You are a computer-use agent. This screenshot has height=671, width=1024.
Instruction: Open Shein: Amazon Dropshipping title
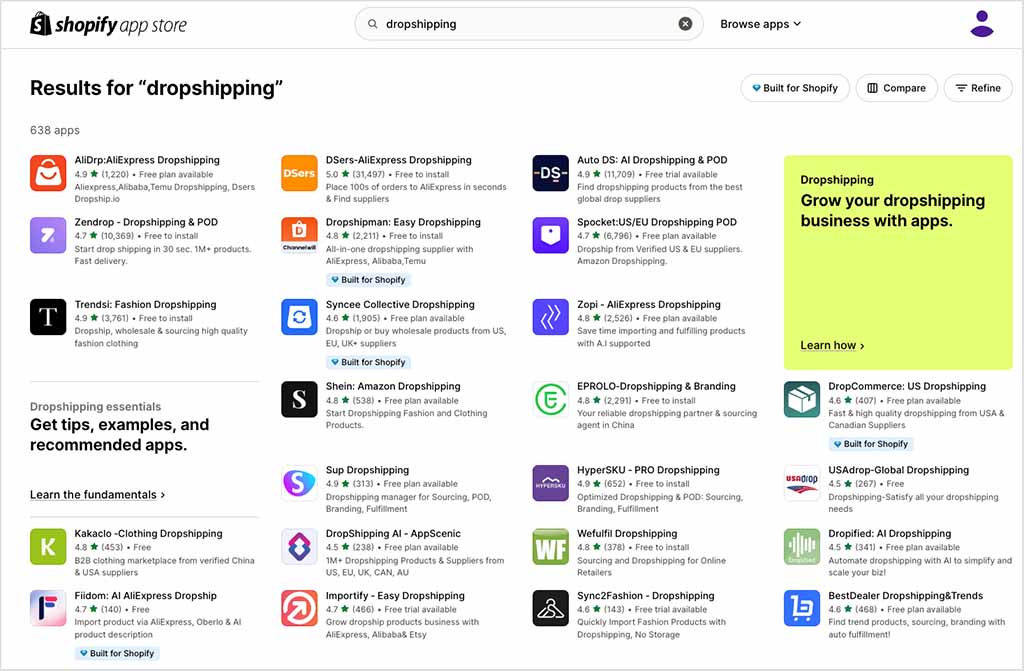(x=393, y=386)
